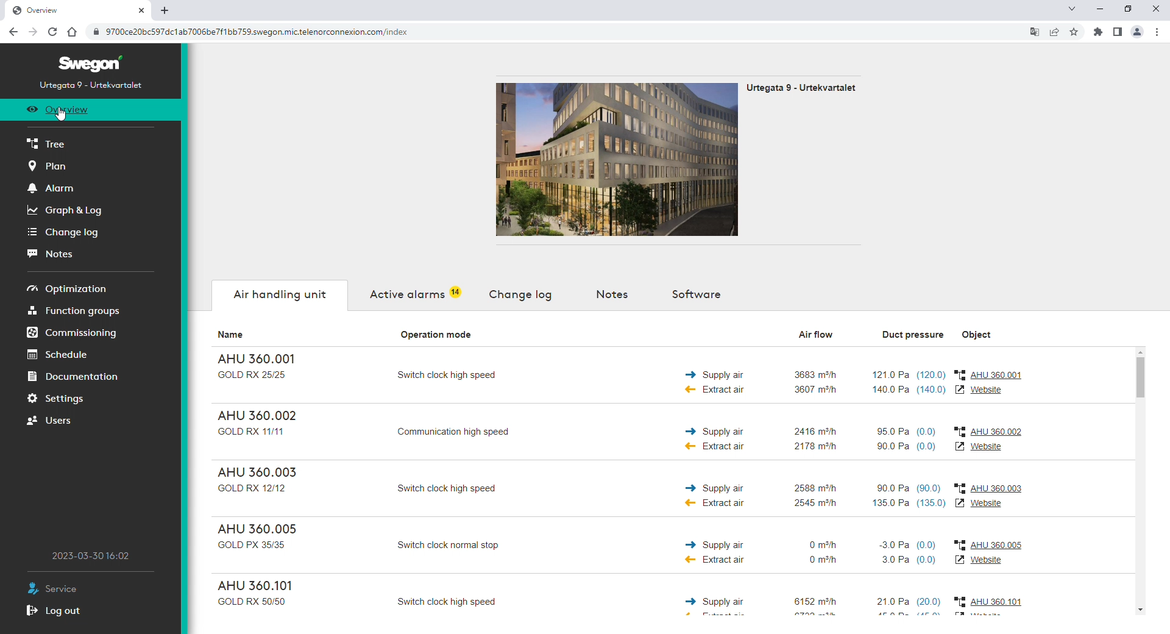The height and width of the screenshot is (634, 1170).
Task: Click external link icon for AHU 360.003 Website
Action: pyautogui.click(x=960, y=503)
